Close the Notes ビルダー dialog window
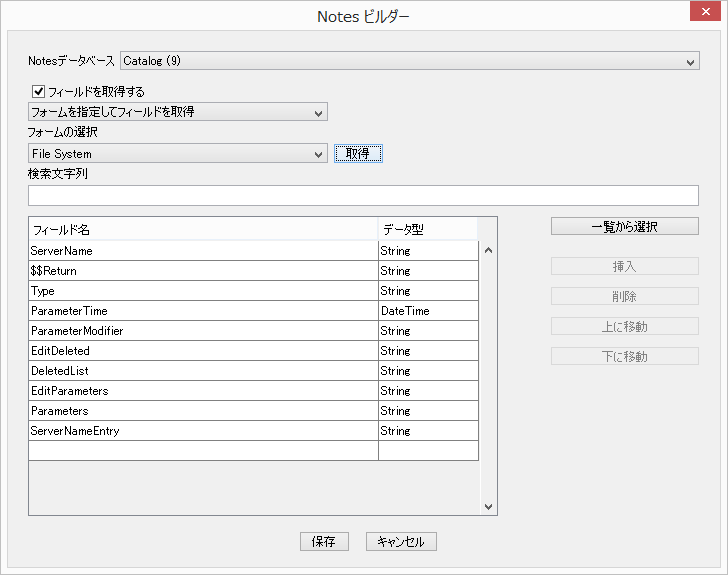728x575 pixels. 703,15
